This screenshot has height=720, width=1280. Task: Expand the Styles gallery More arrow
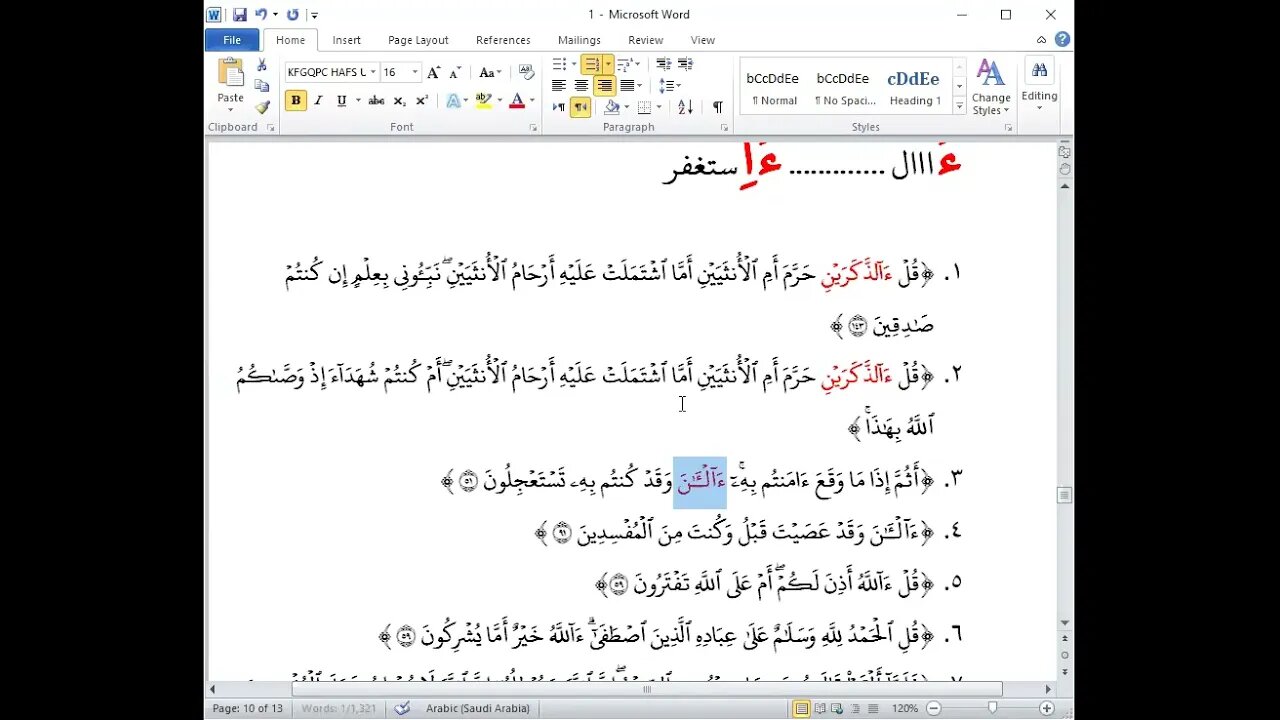(959, 105)
